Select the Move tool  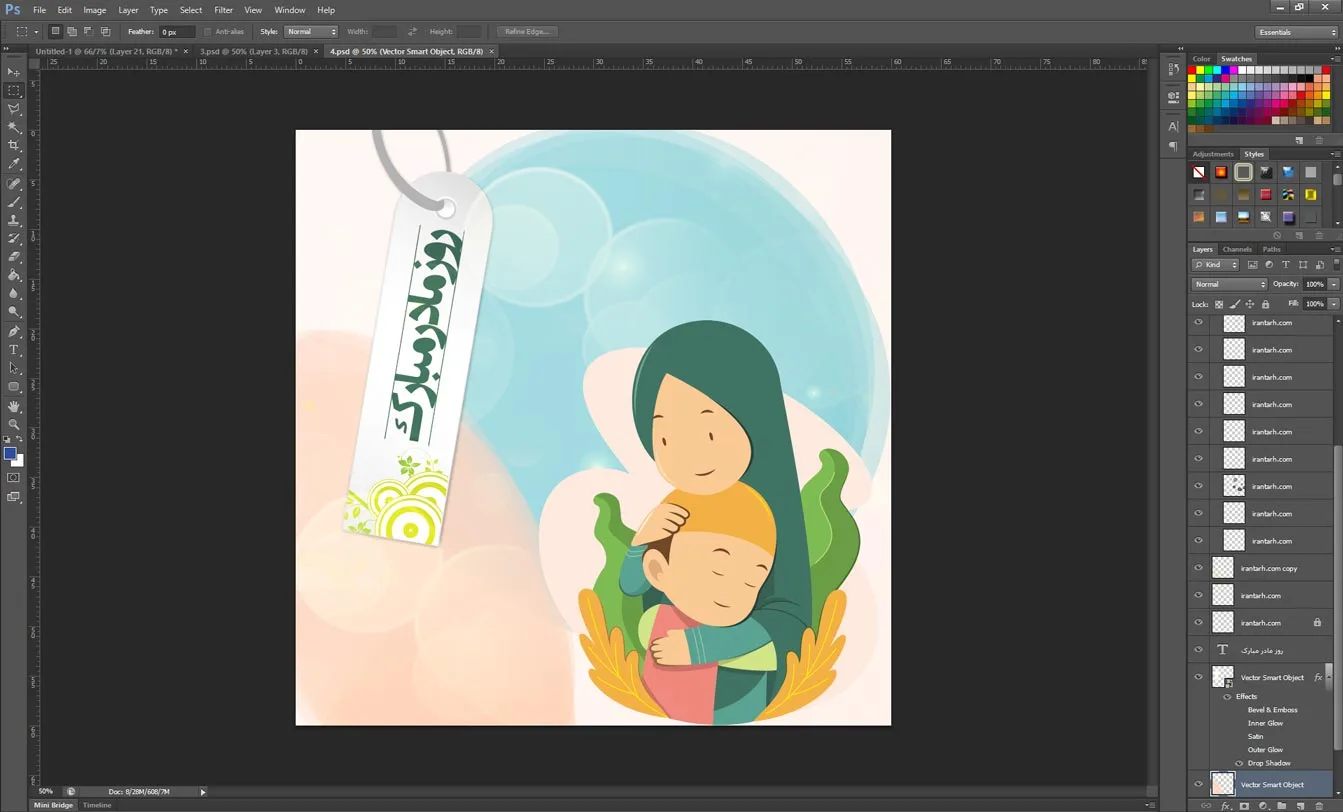pos(14,72)
